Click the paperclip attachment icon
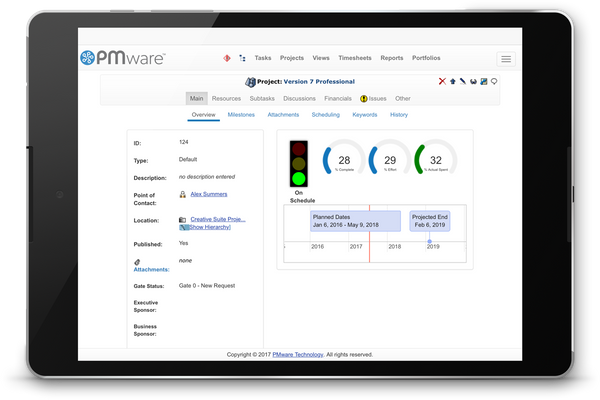This screenshot has width=600, height=400. [137, 262]
